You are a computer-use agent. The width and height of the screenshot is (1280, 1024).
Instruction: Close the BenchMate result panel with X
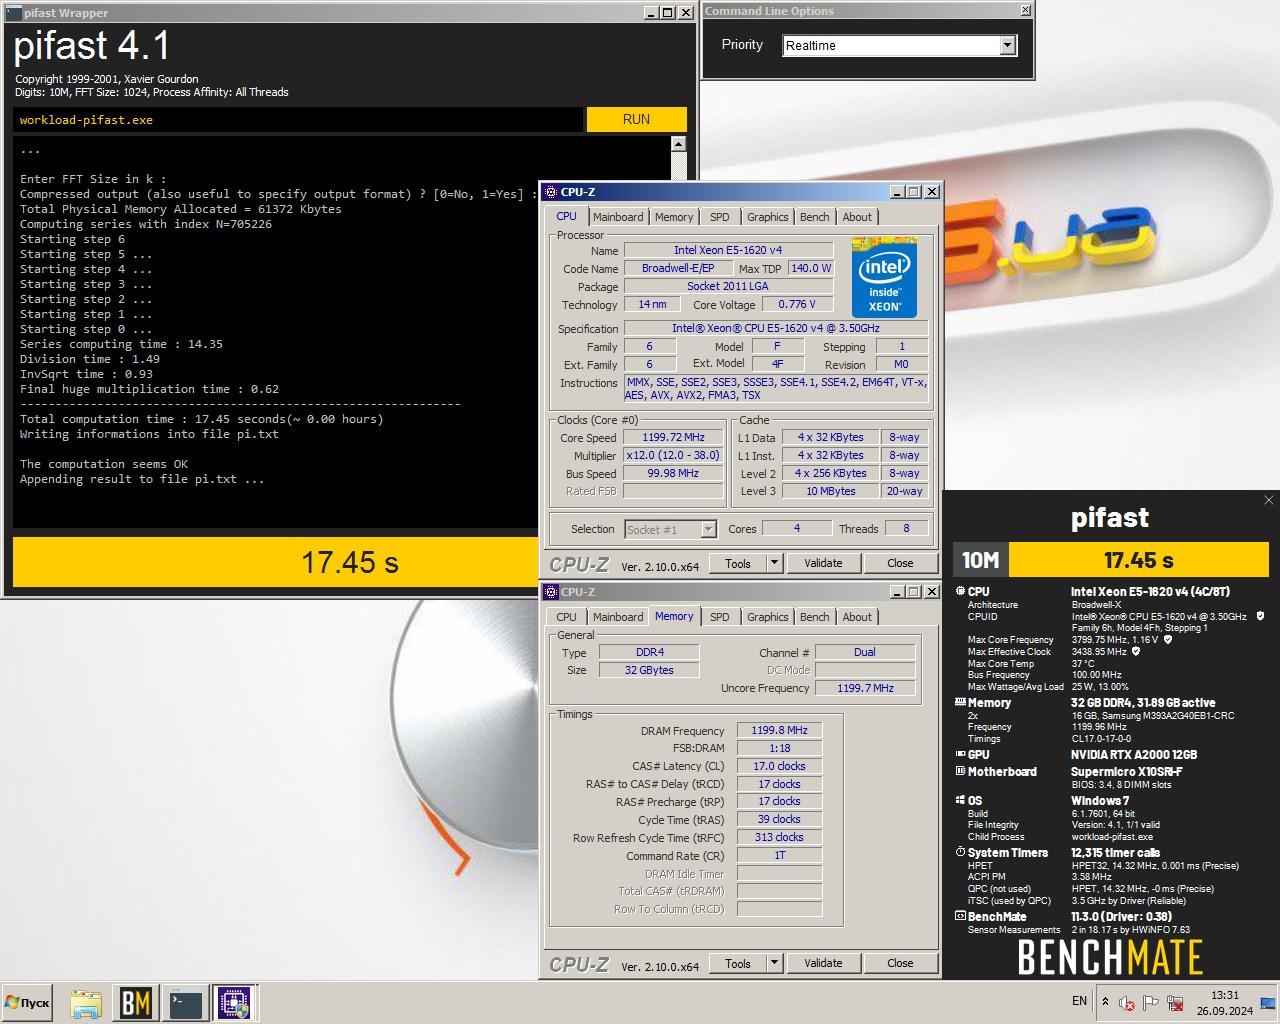1269,500
